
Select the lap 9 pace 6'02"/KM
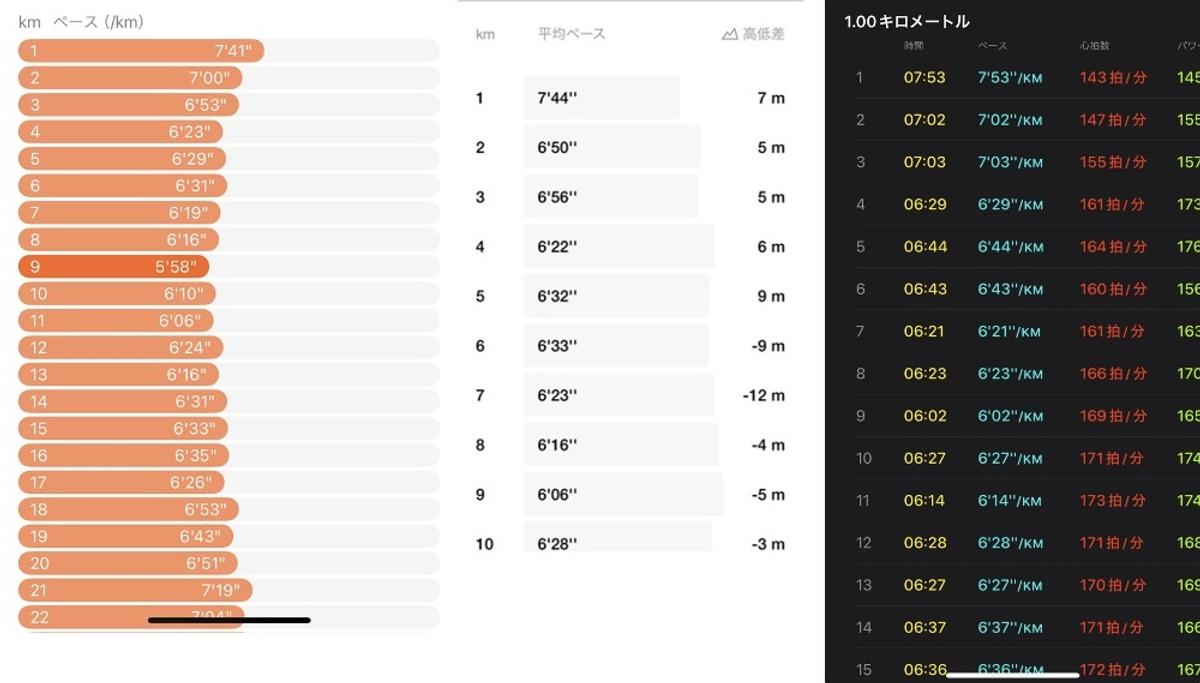1010,416
